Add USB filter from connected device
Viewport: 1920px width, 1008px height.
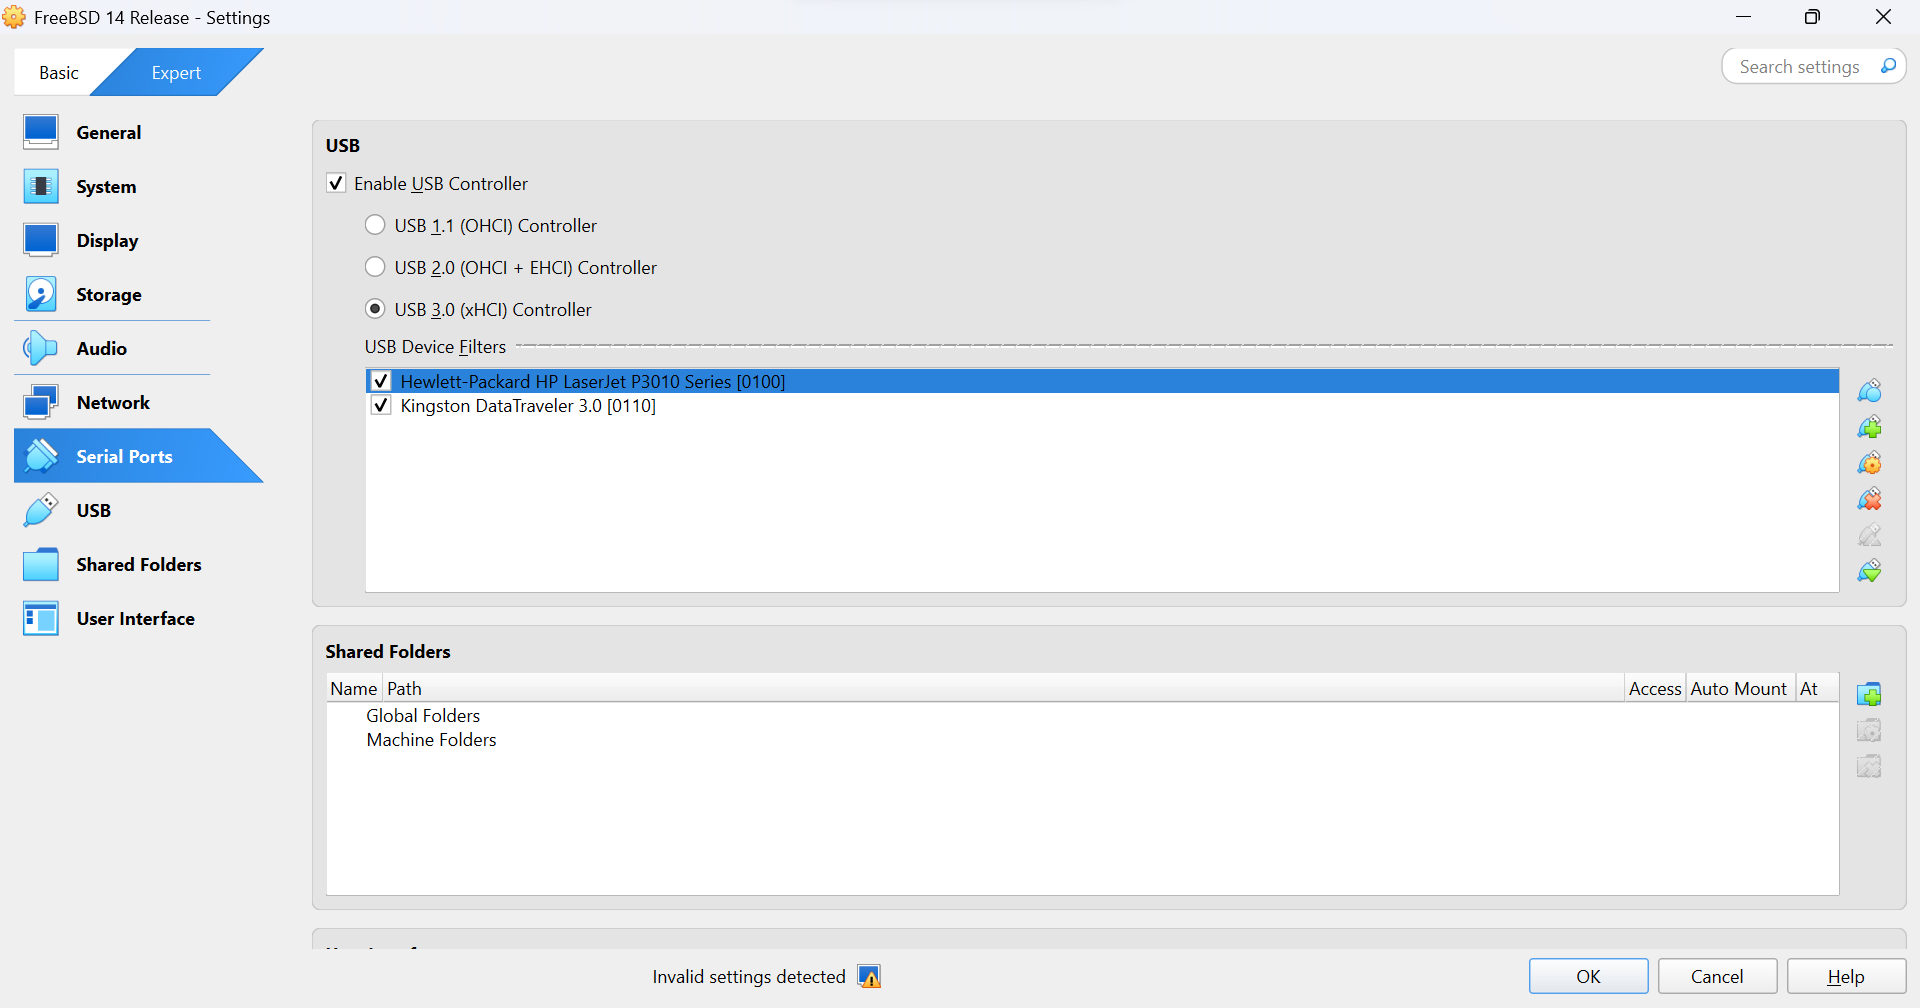pyautogui.click(x=1869, y=427)
